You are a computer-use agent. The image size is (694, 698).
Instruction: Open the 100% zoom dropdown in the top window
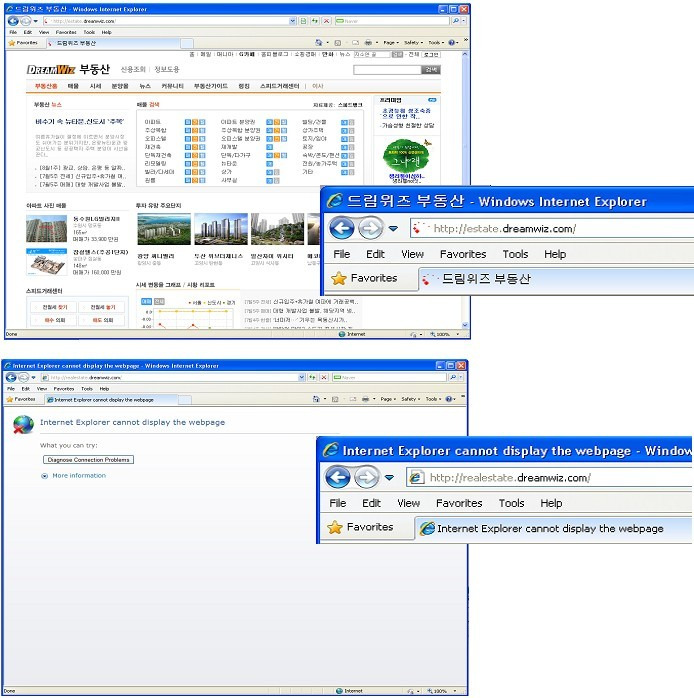(x=458, y=334)
